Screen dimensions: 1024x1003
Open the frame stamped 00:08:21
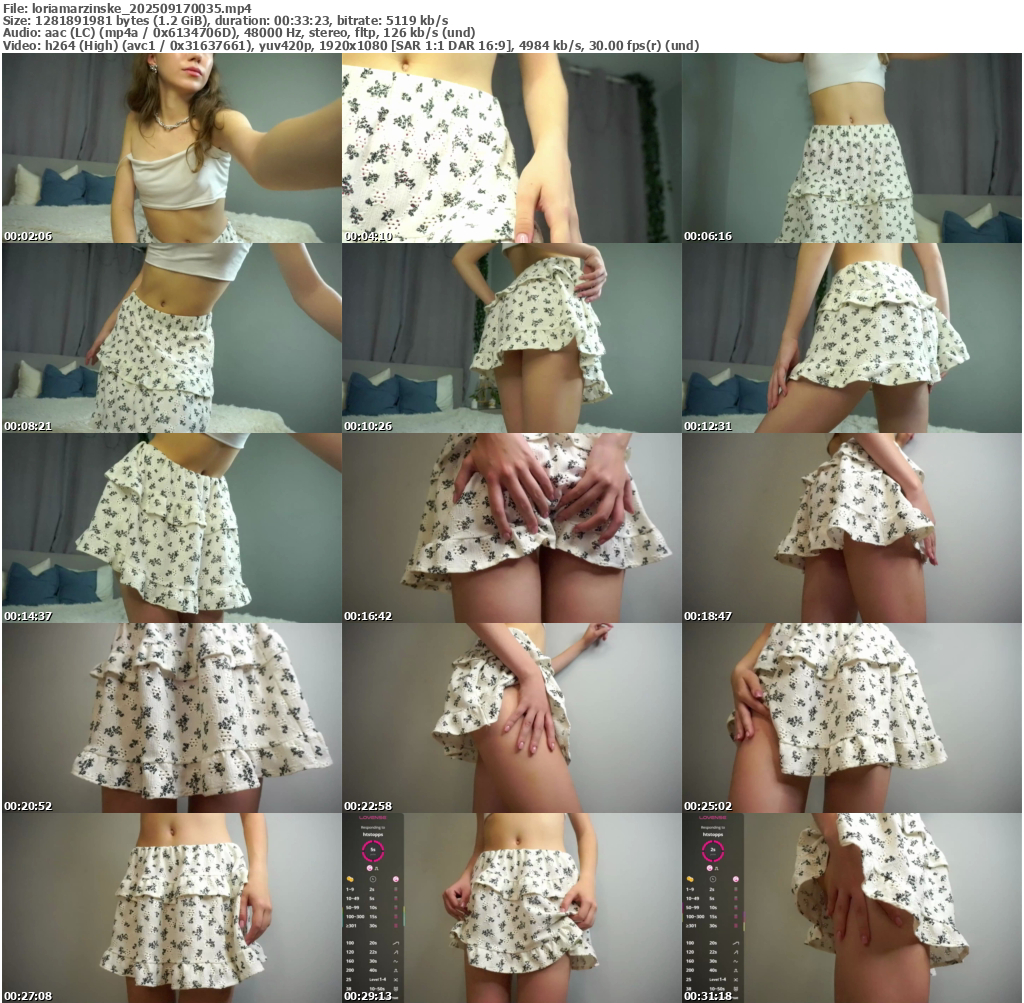[172, 338]
